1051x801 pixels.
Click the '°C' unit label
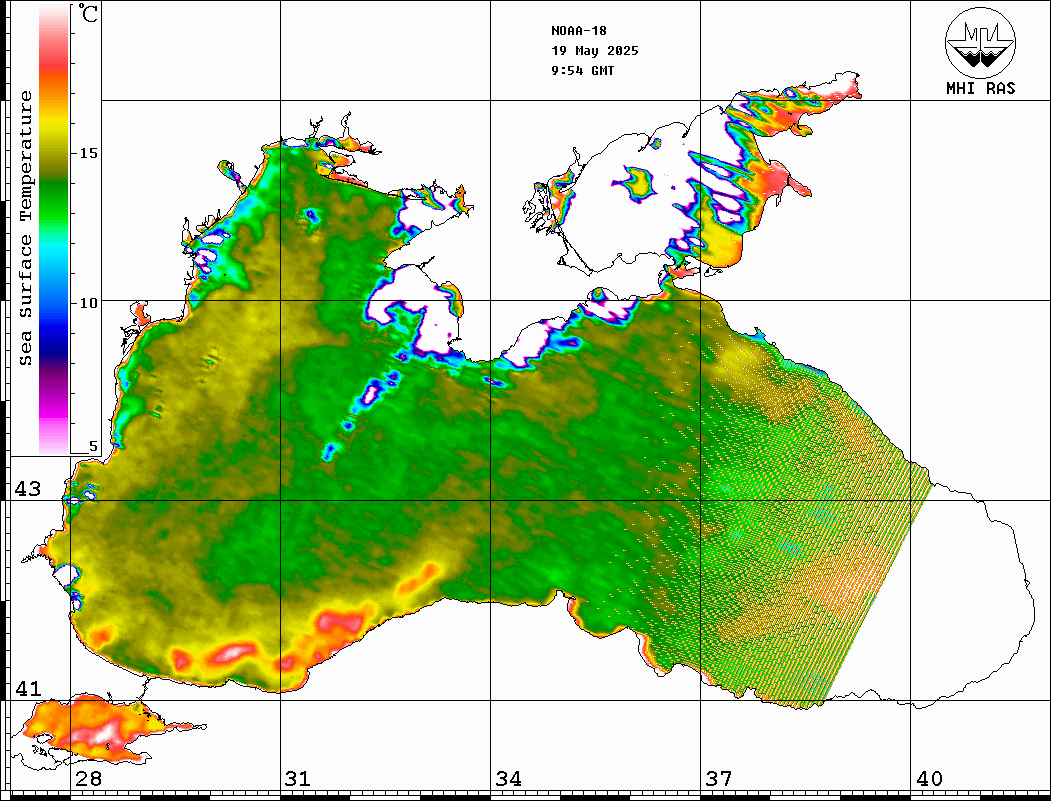click(x=88, y=13)
